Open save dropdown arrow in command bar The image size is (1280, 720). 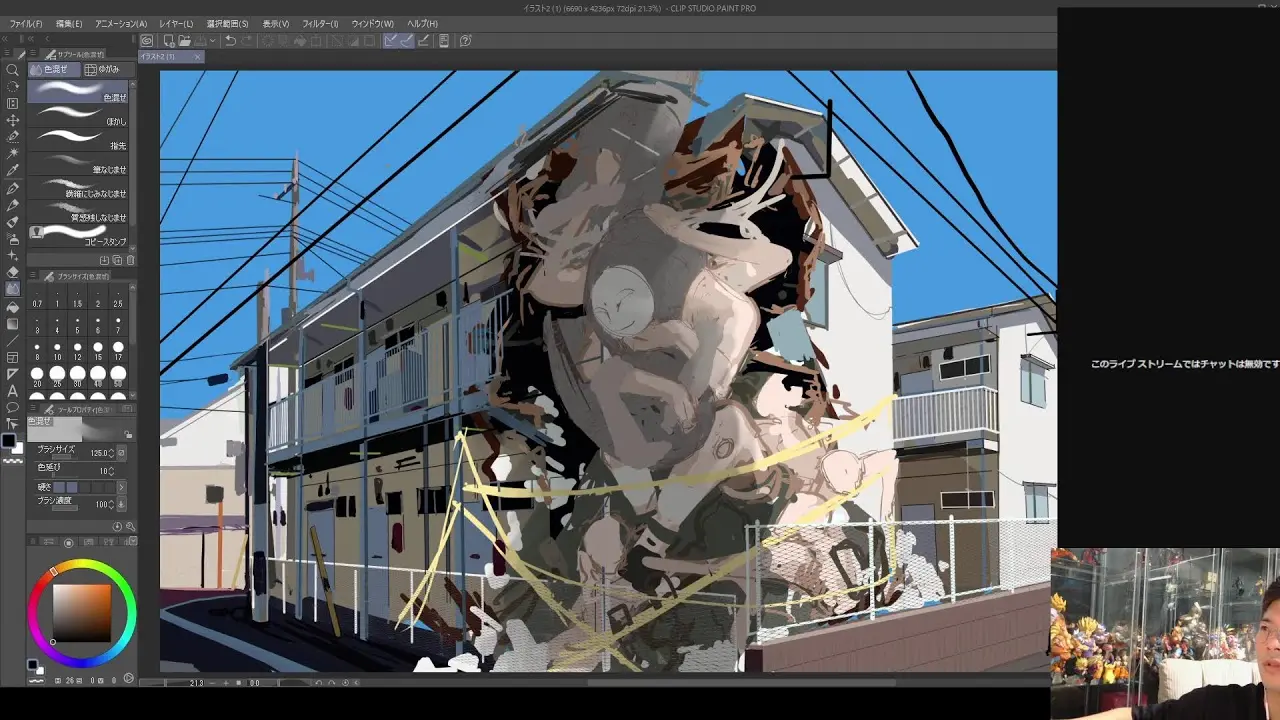pos(213,41)
